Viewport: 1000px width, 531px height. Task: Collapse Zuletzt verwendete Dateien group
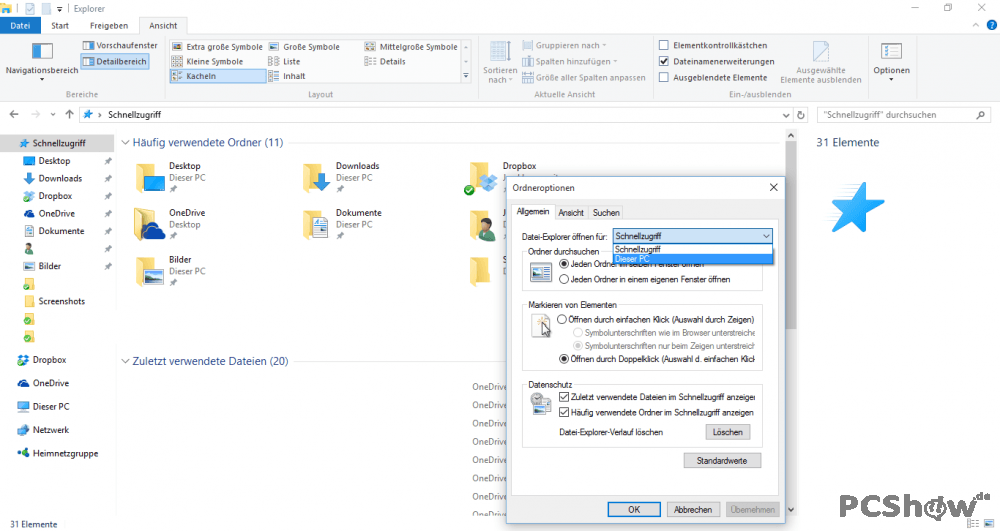[x=126, y=361]
